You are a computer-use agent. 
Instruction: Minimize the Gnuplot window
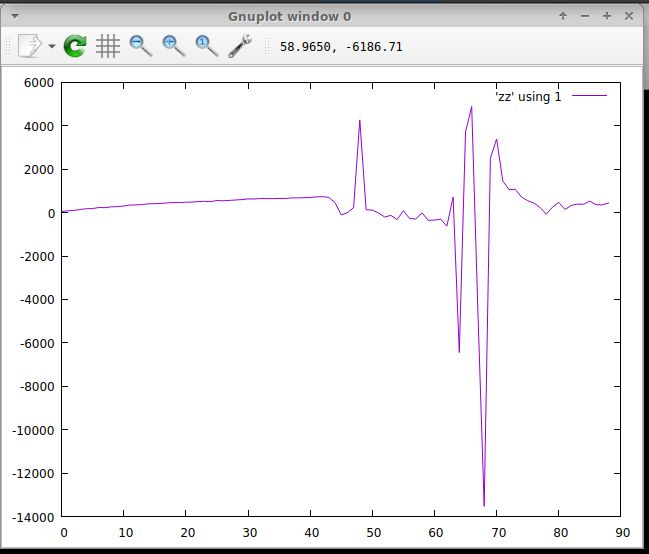(585, 16)
